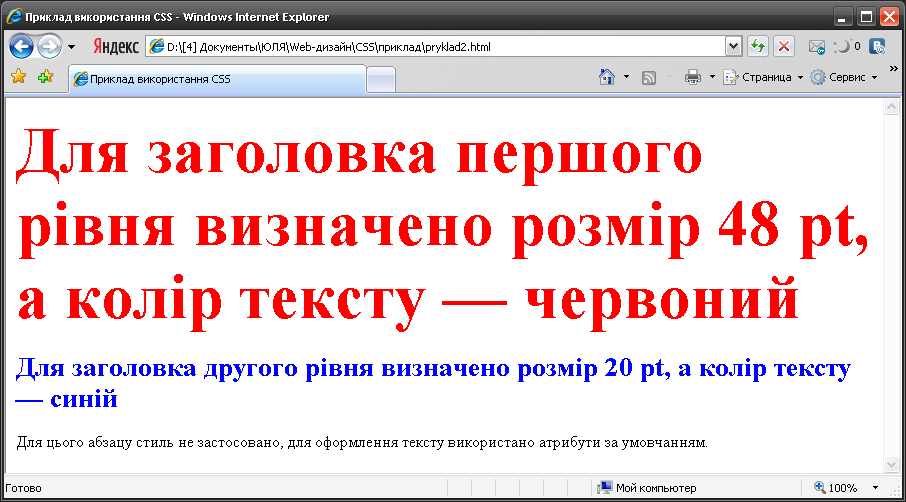Viewport: 906px width, 502px height.
Task: Click the Add to Favorites plus-star icon
Action: [45, 76]
